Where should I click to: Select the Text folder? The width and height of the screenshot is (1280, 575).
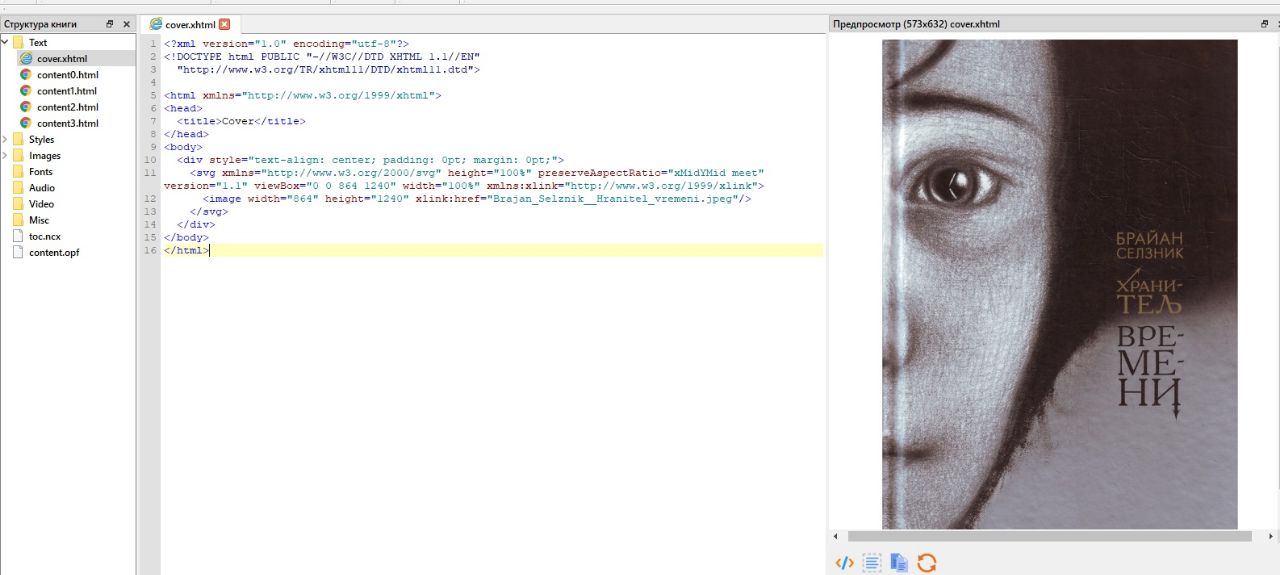[38, 43]
